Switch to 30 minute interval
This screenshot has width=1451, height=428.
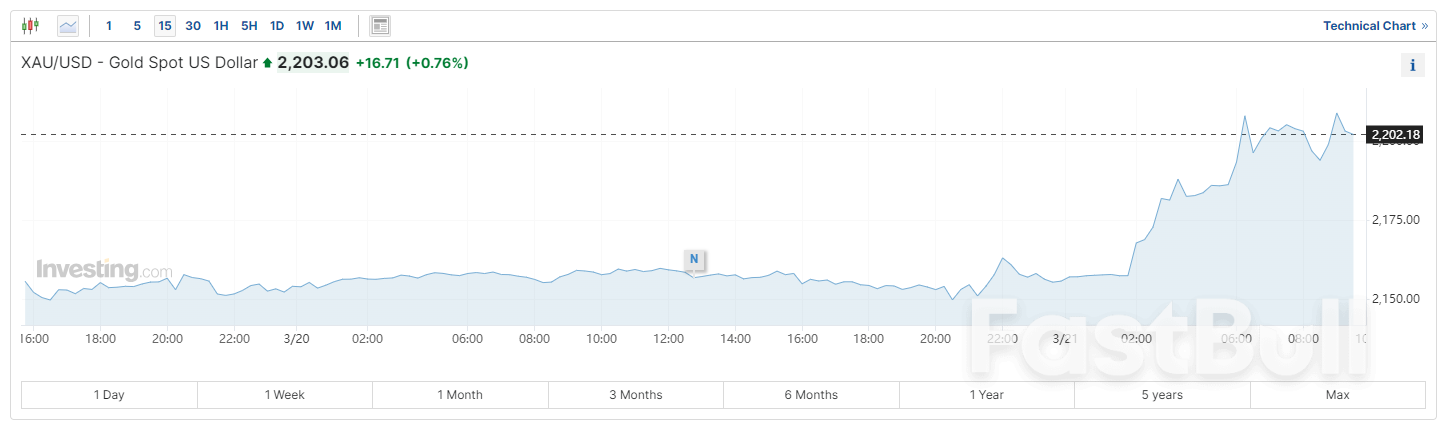tap(193, 25)
